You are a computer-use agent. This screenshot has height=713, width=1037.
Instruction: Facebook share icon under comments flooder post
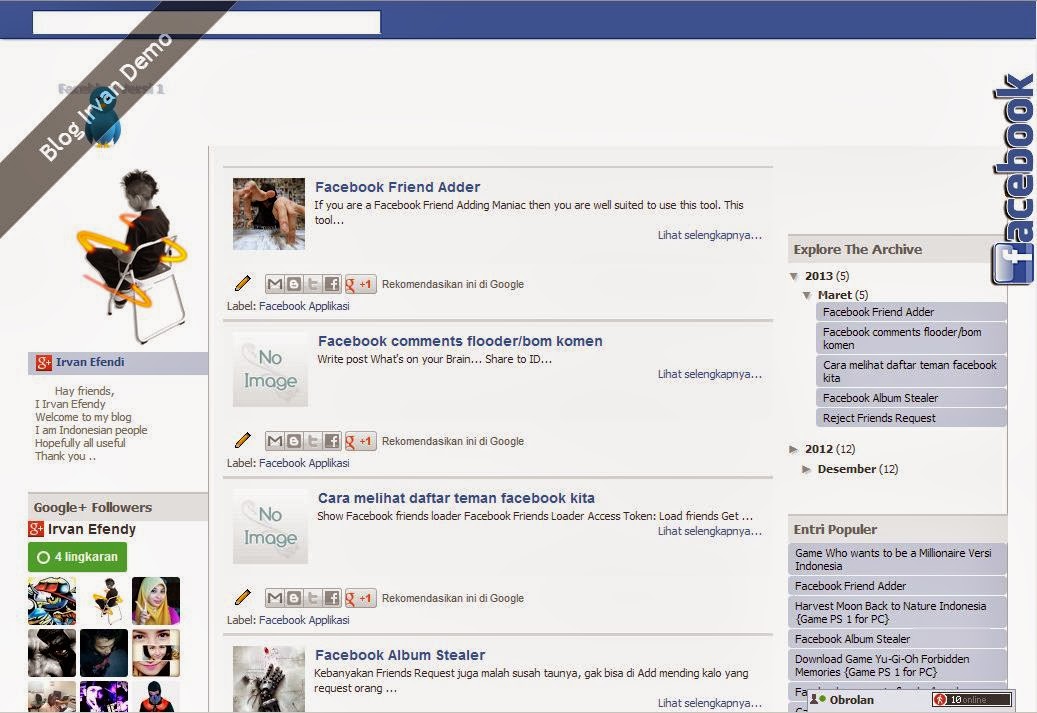(x=332, y=441)
